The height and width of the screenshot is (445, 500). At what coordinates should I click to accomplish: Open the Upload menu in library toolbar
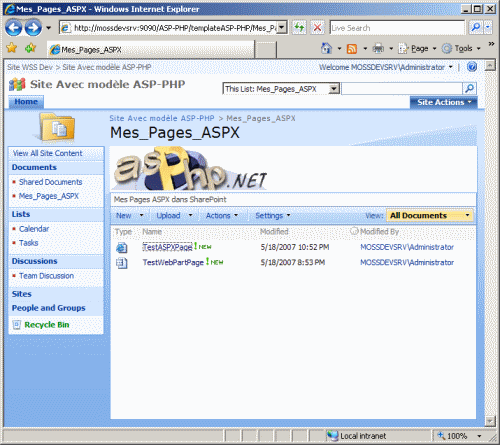(174, 216)
